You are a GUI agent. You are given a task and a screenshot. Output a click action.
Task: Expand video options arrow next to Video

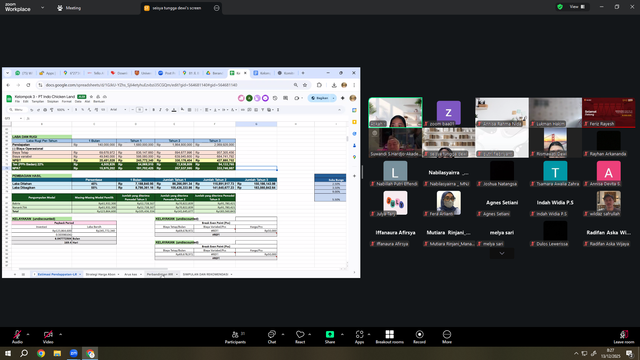(60, 334)
